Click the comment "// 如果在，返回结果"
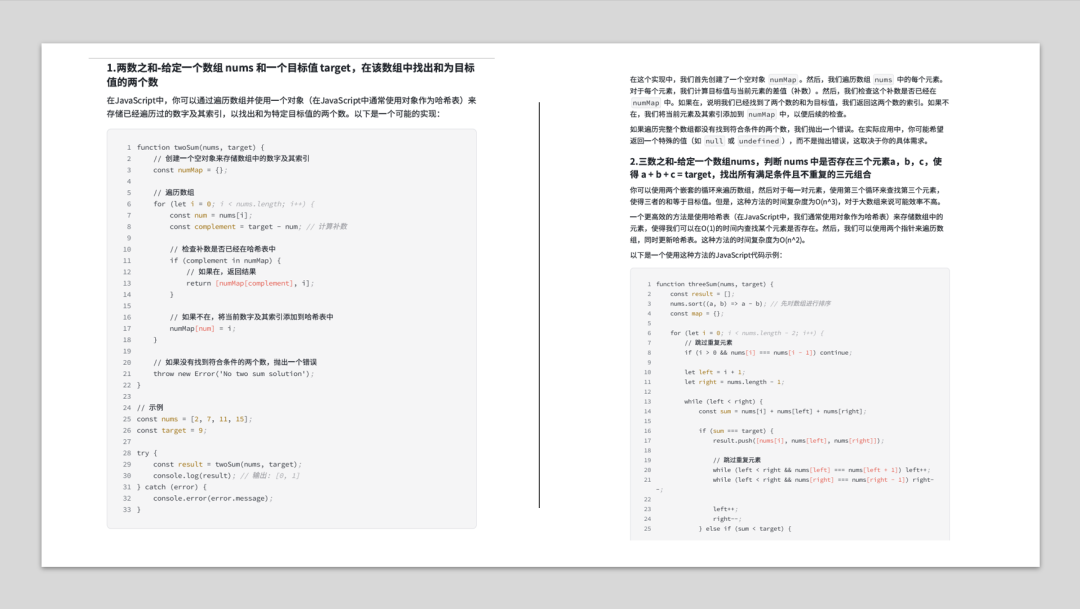 221,272
